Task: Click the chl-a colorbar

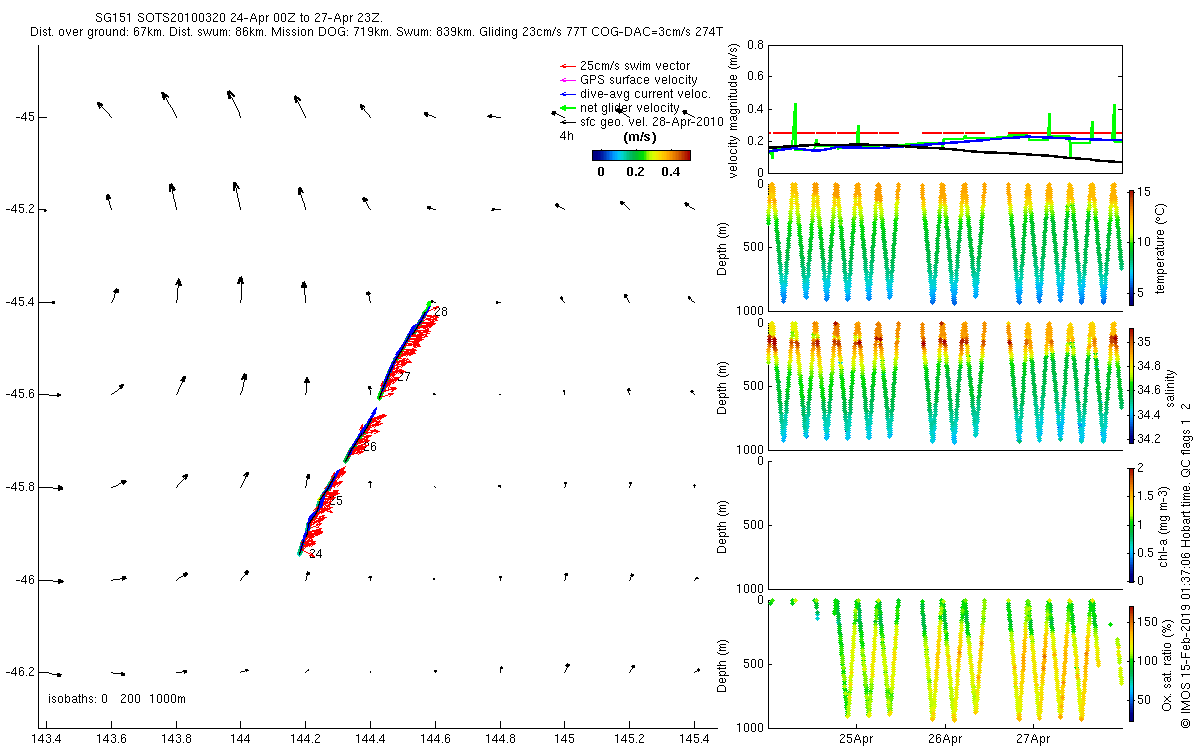Action: [x=1131, y=523]
